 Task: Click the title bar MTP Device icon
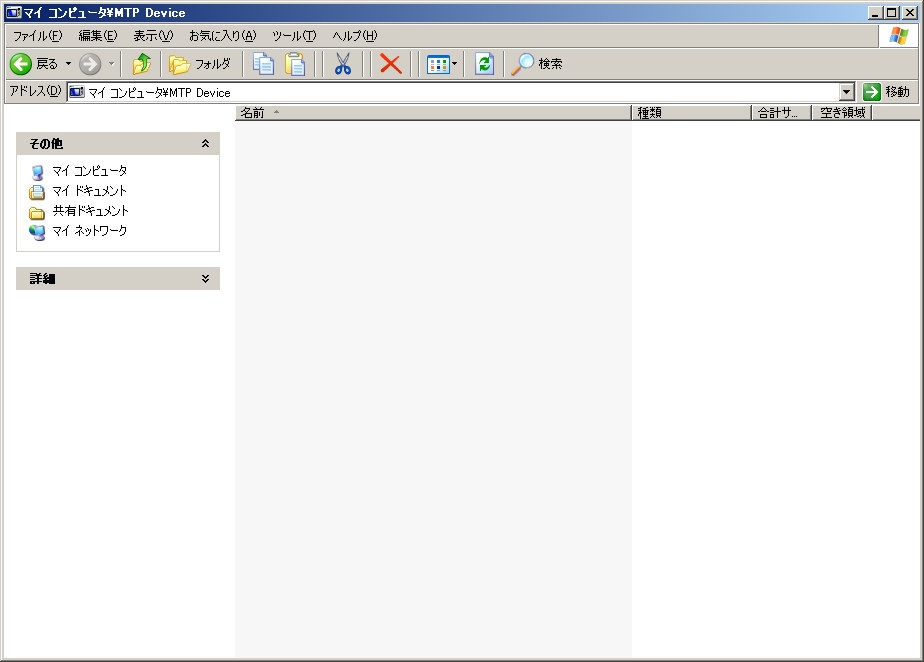point(14,12)
